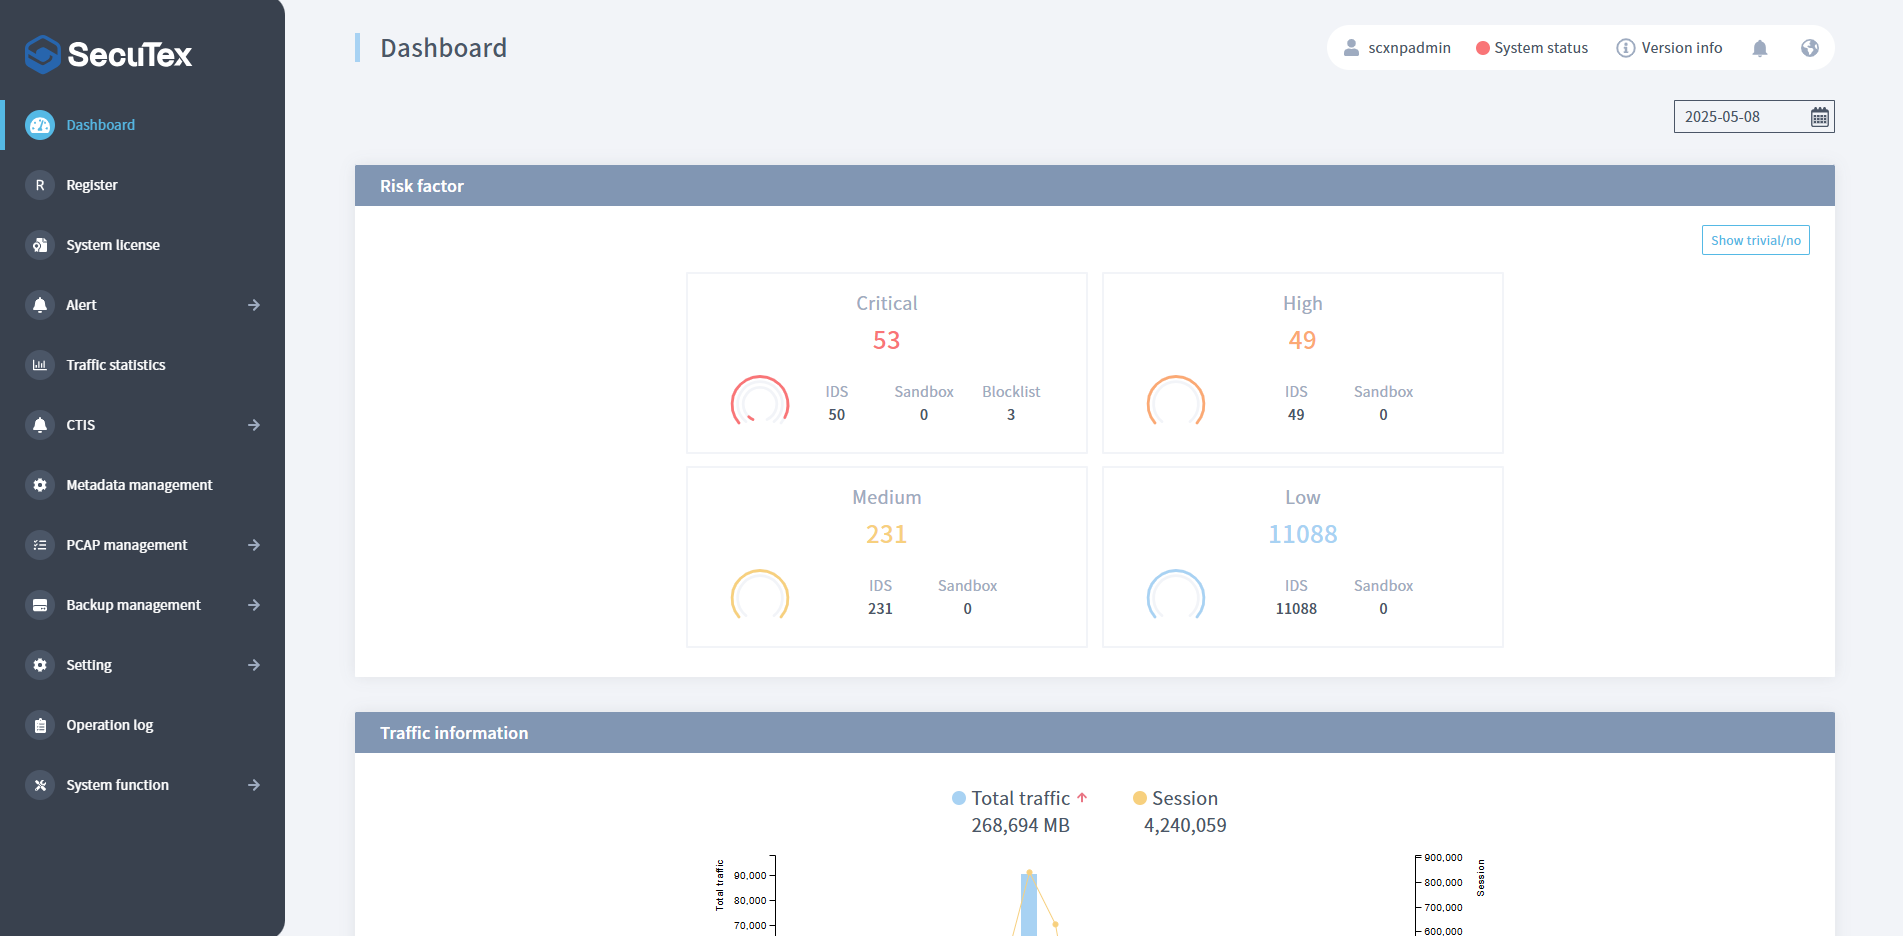Image resolution: width=1903 pixels, height=936 pixels.
Task: Click the High count 49
Action: tap(1302, 341)
